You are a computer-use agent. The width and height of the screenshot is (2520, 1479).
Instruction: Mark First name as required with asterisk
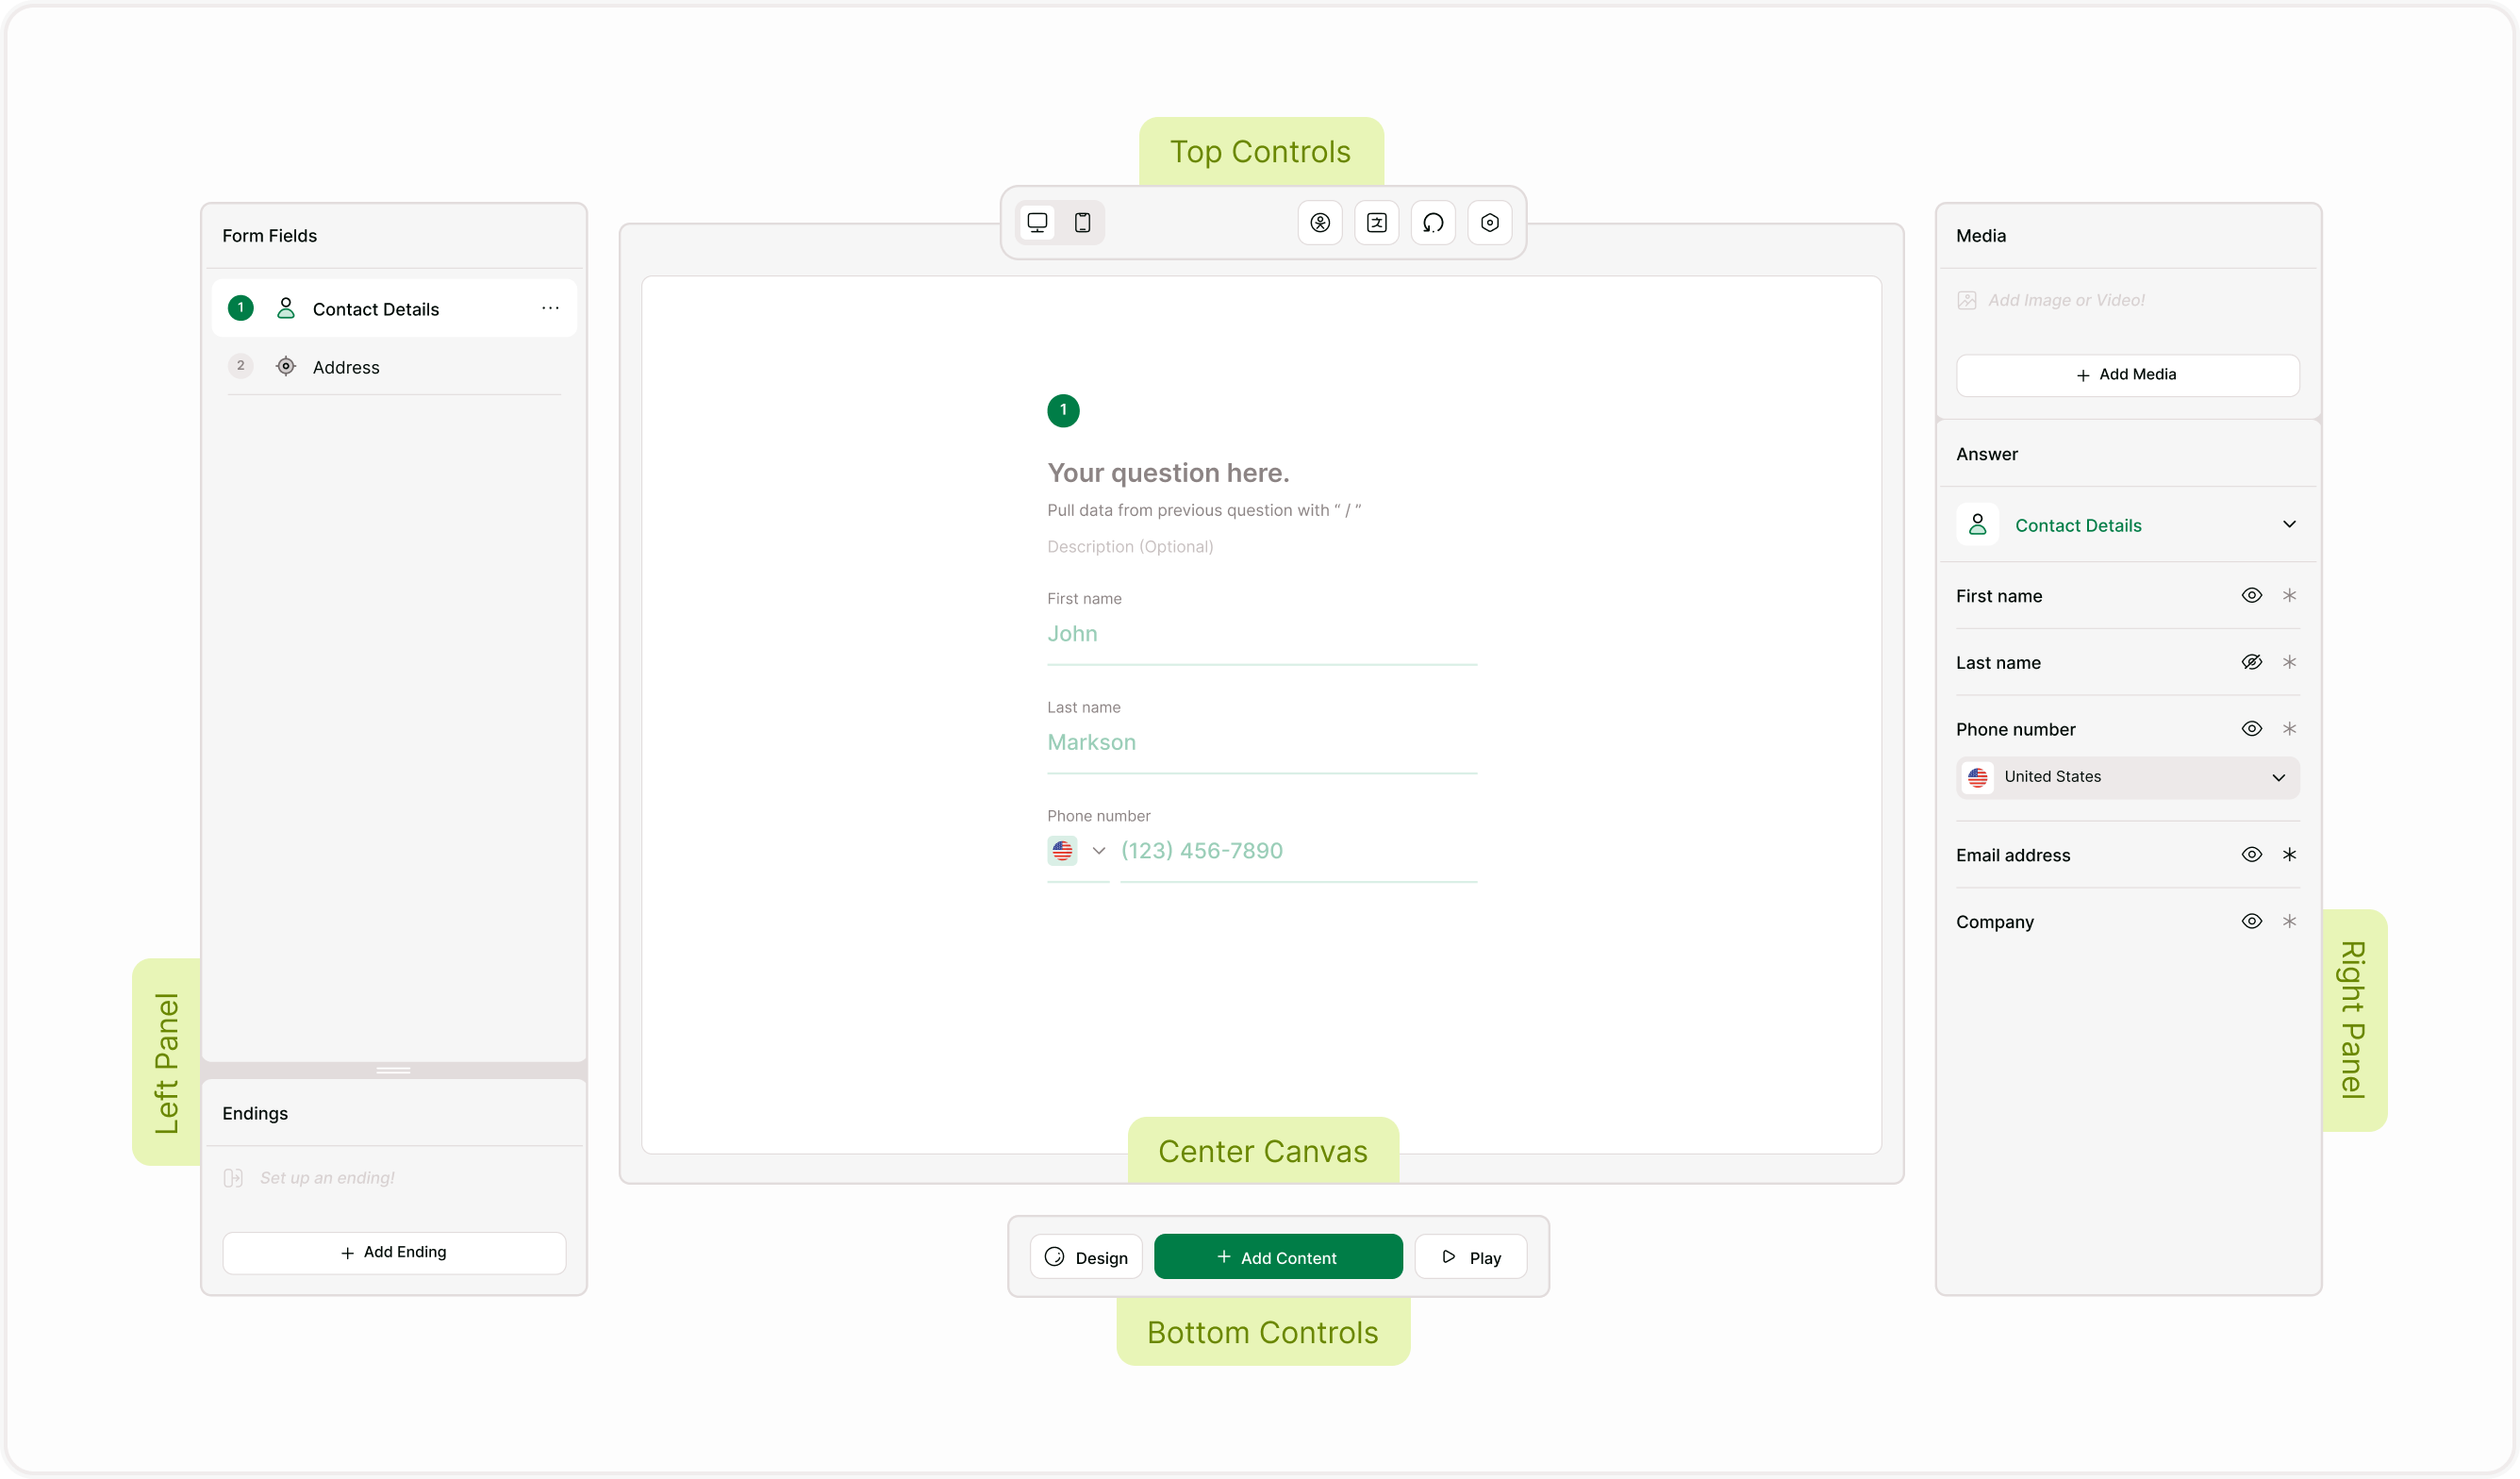click(x=2289, y=595)
